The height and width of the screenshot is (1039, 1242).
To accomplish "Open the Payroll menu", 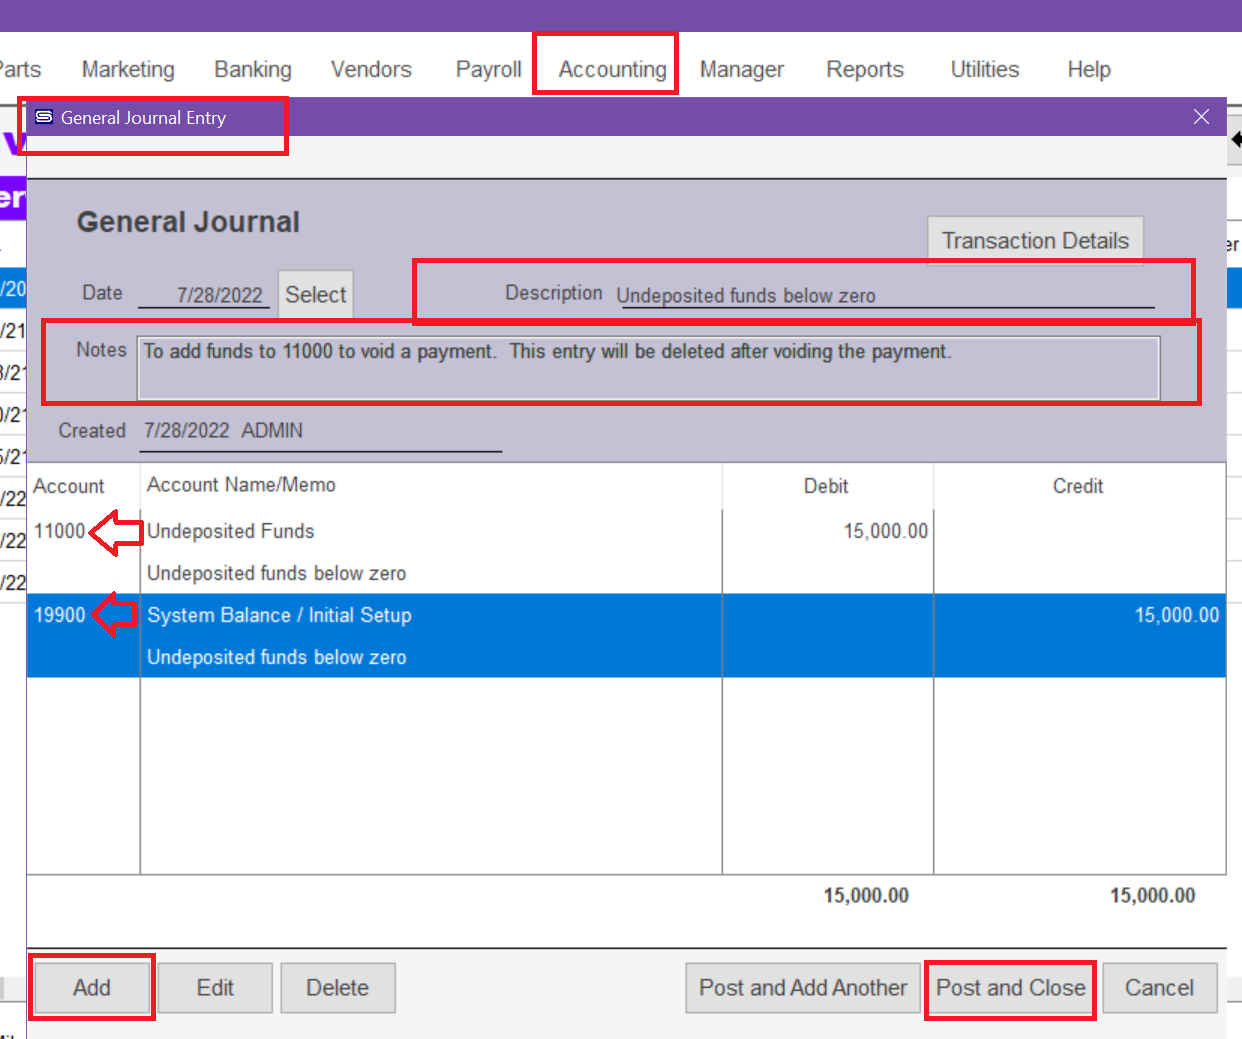I will click(x=488, y=69).
